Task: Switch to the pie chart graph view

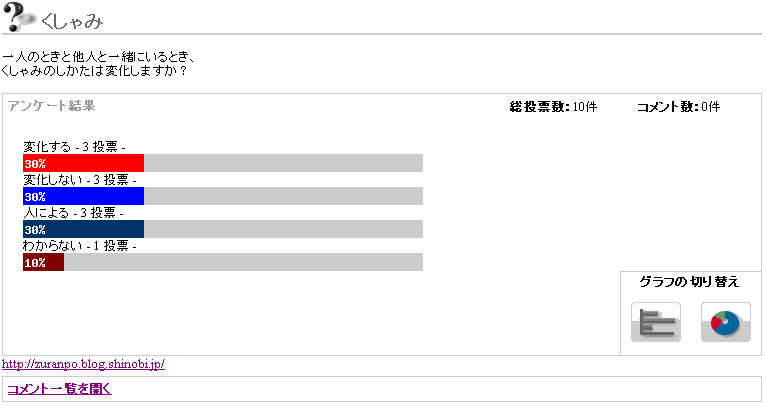Action: pos(725,322)
